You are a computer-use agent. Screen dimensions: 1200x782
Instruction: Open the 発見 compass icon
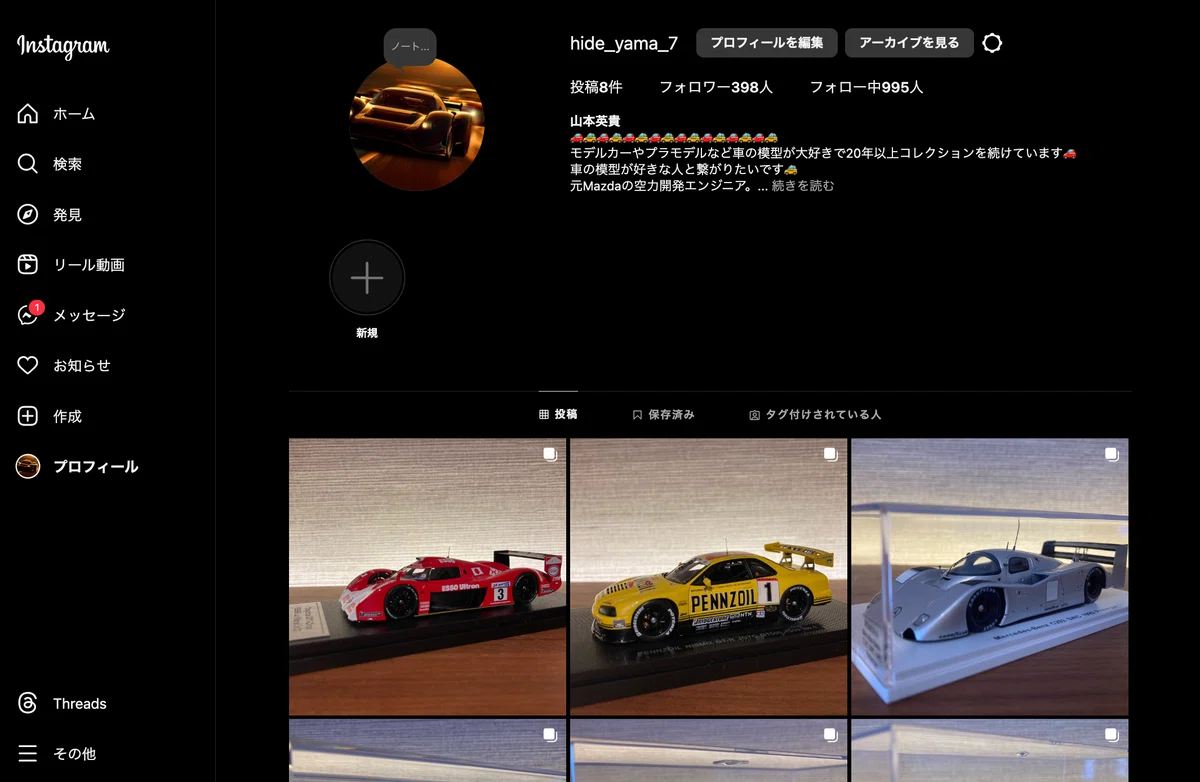(28, 214)
